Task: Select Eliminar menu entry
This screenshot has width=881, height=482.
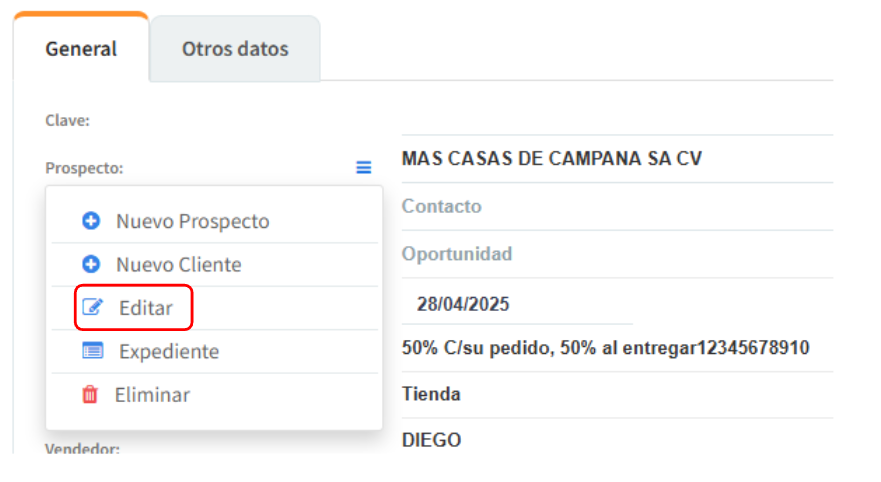Action: pos(152,395)
